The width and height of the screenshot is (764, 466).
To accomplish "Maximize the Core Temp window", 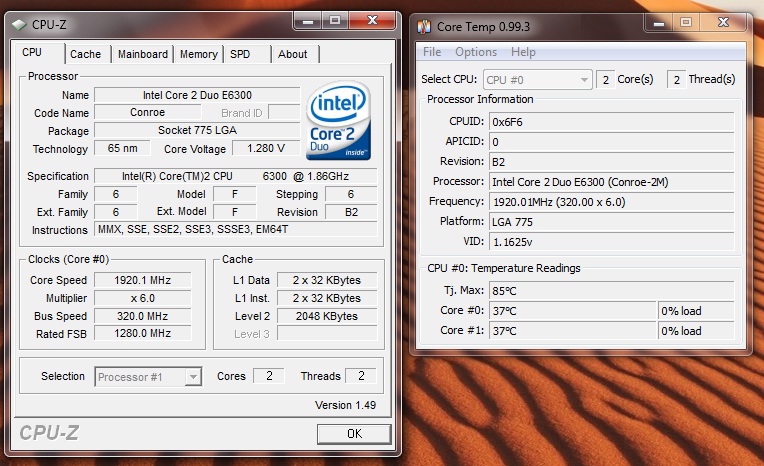I will coord(686,22).
